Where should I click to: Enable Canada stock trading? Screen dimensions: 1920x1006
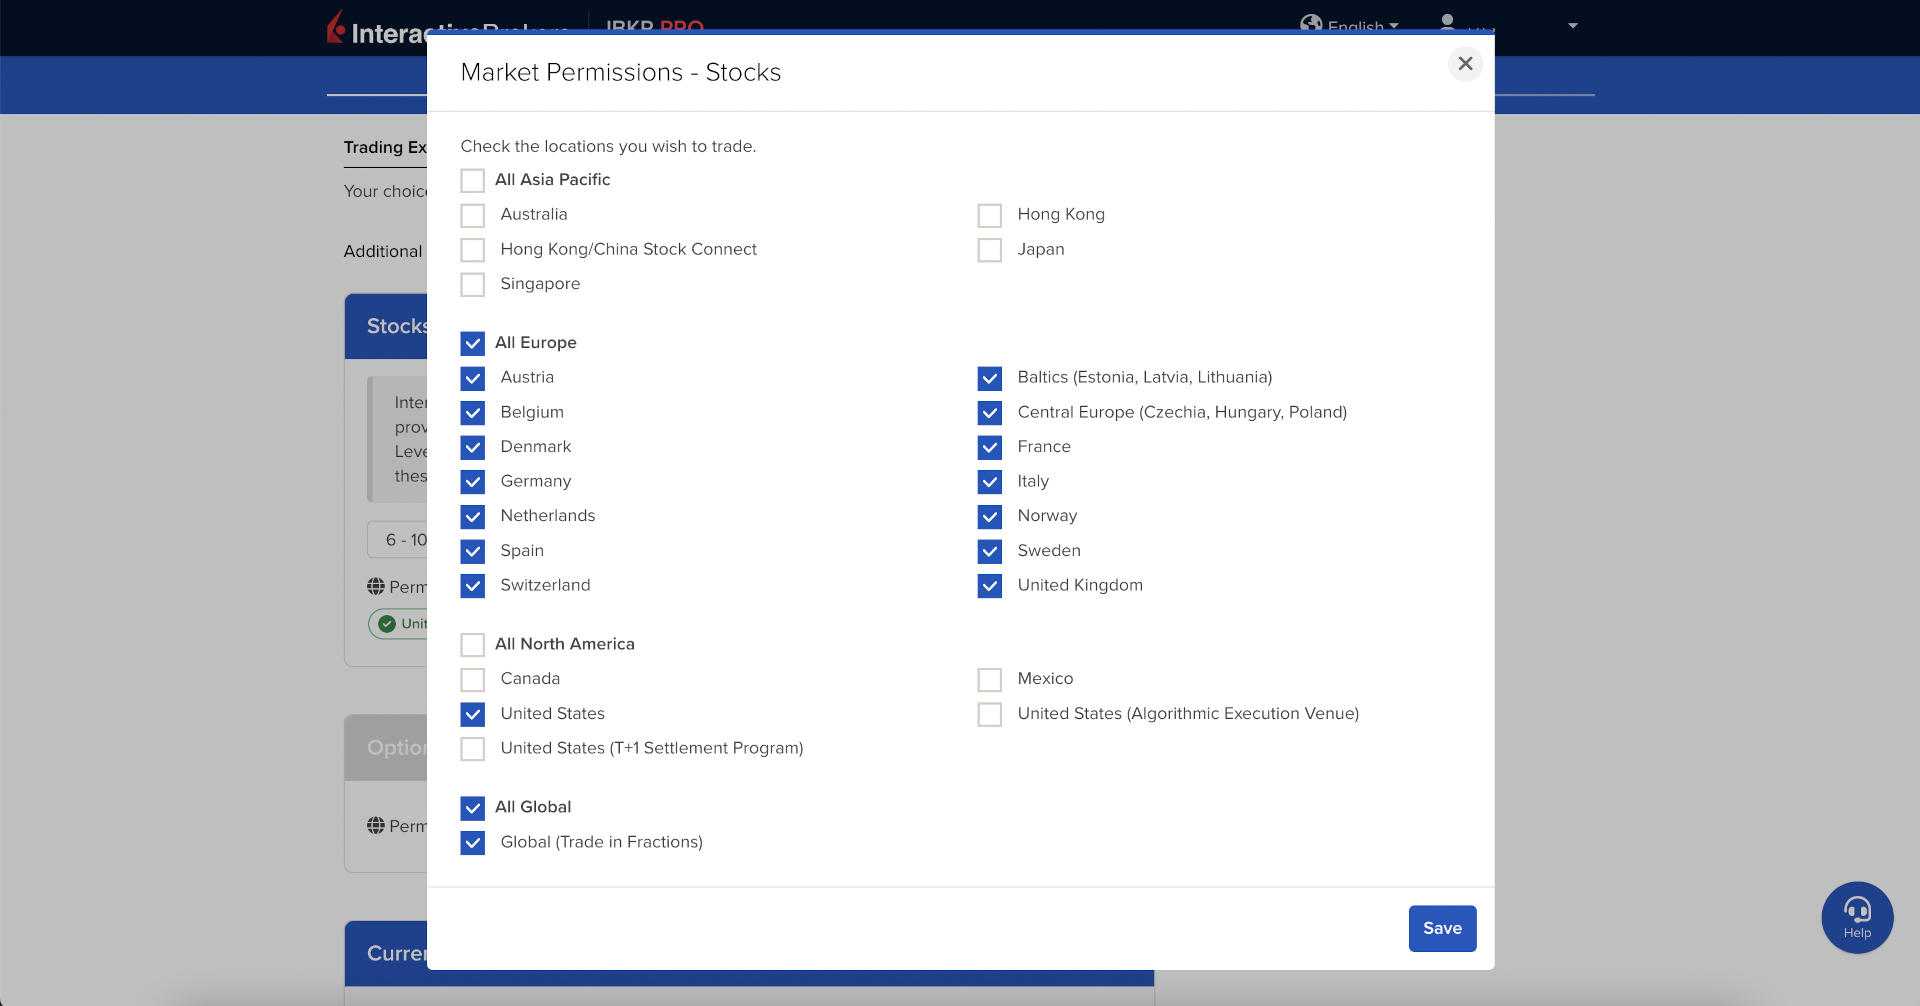(x=473, y=680)
